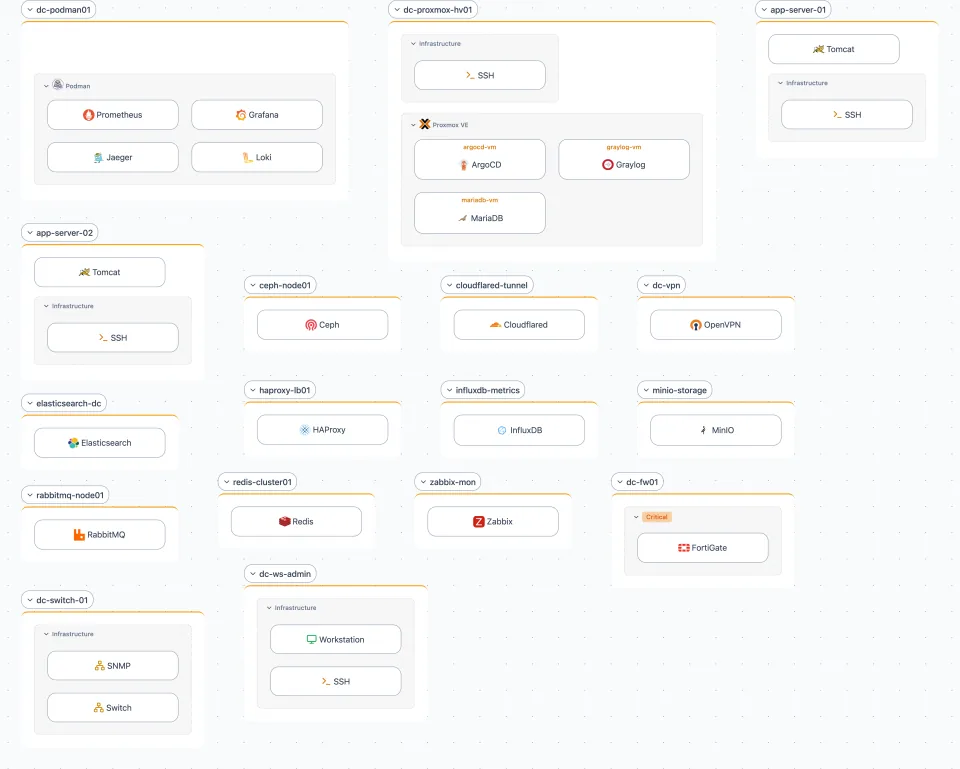
Task: Select the MariaDB service node
Action: coord(480,212)
